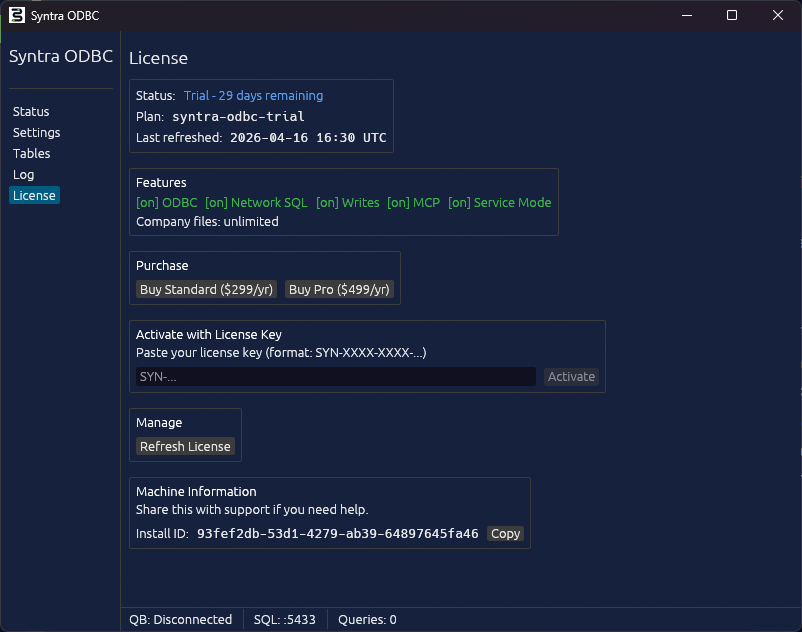Image resolution: width=802 pixels, height=632 pixels.
Task: Click the '[on] ODBC' feature label
Action: 167,202
